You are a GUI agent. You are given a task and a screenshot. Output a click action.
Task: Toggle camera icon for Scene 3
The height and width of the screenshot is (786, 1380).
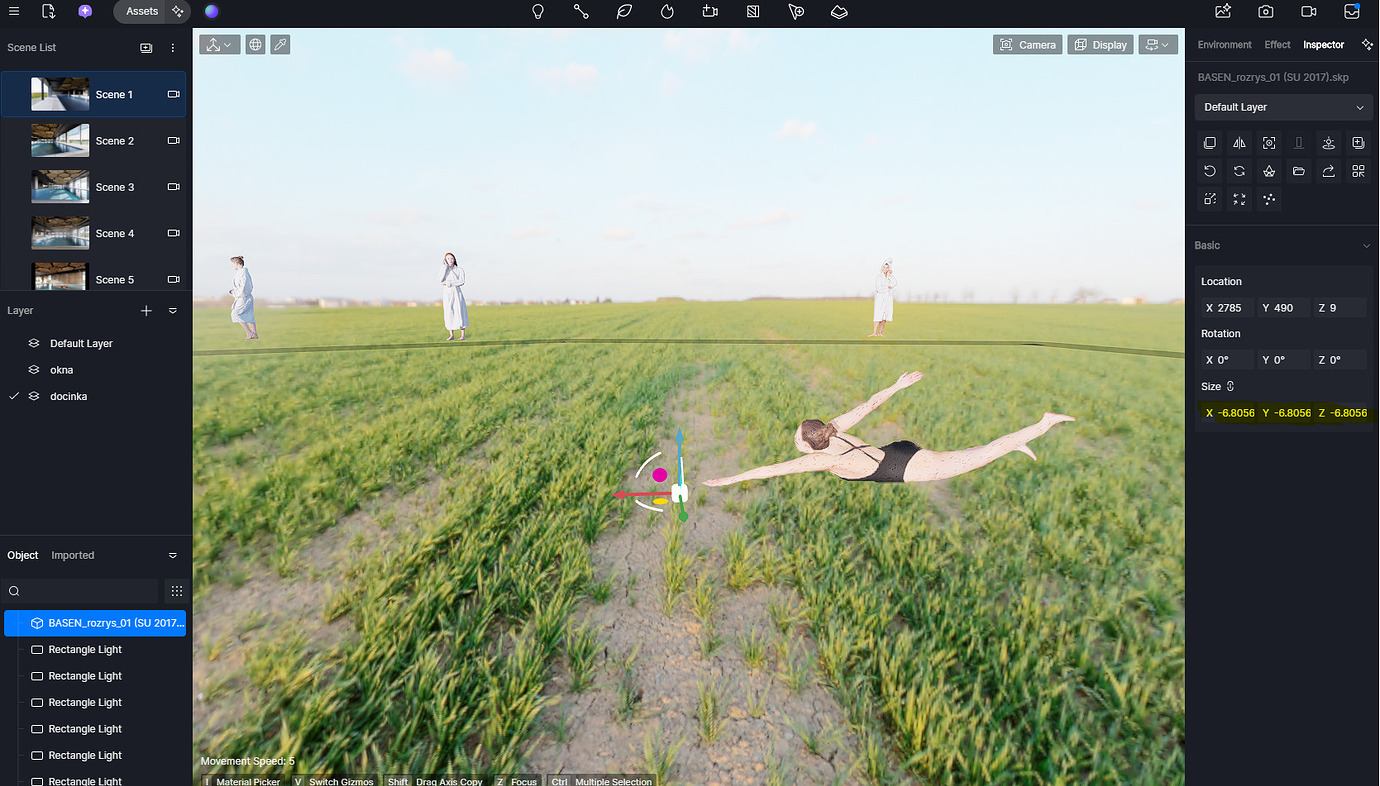(x=173, y=187)
